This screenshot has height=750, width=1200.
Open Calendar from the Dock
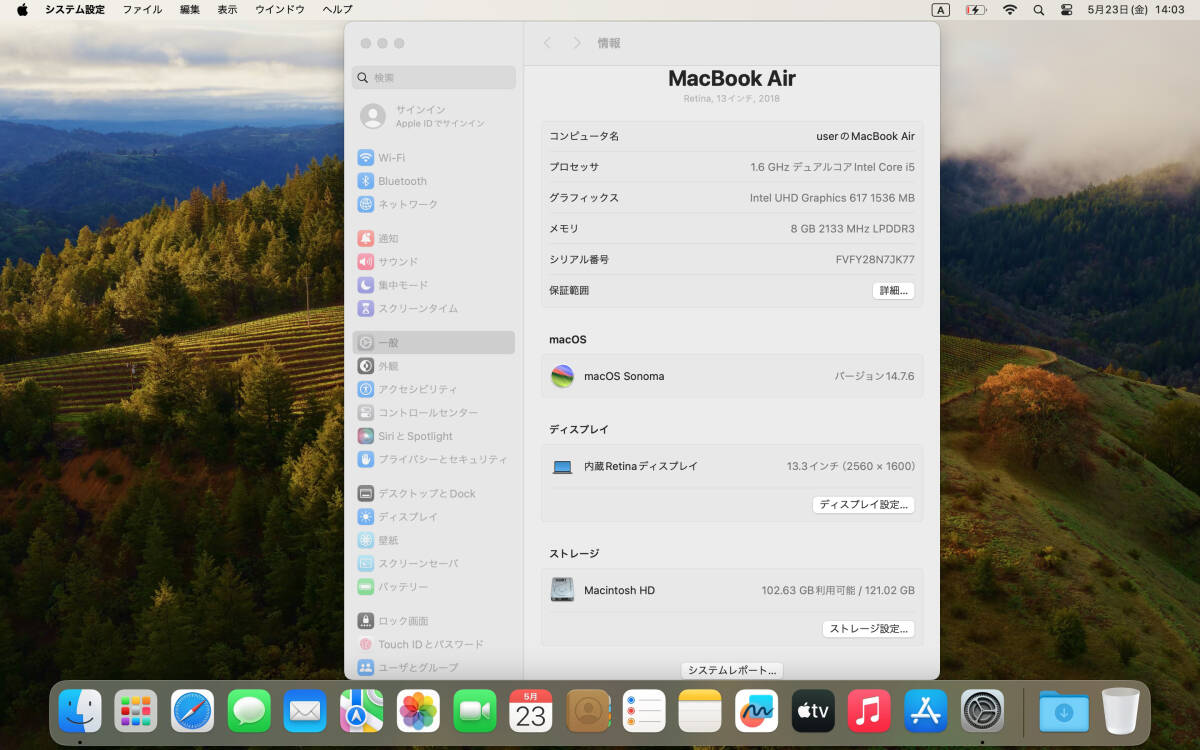[531, 712]
